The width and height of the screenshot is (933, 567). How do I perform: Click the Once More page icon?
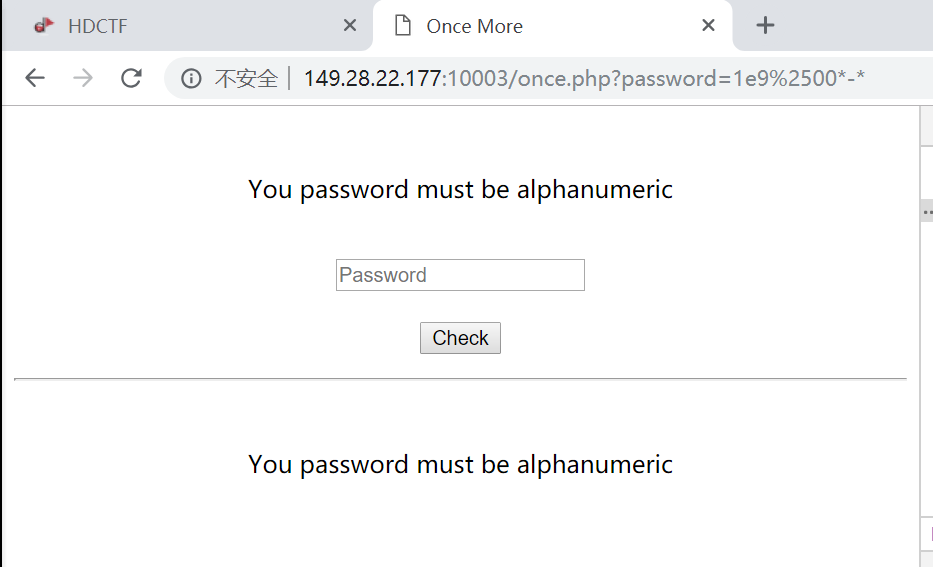403,26
